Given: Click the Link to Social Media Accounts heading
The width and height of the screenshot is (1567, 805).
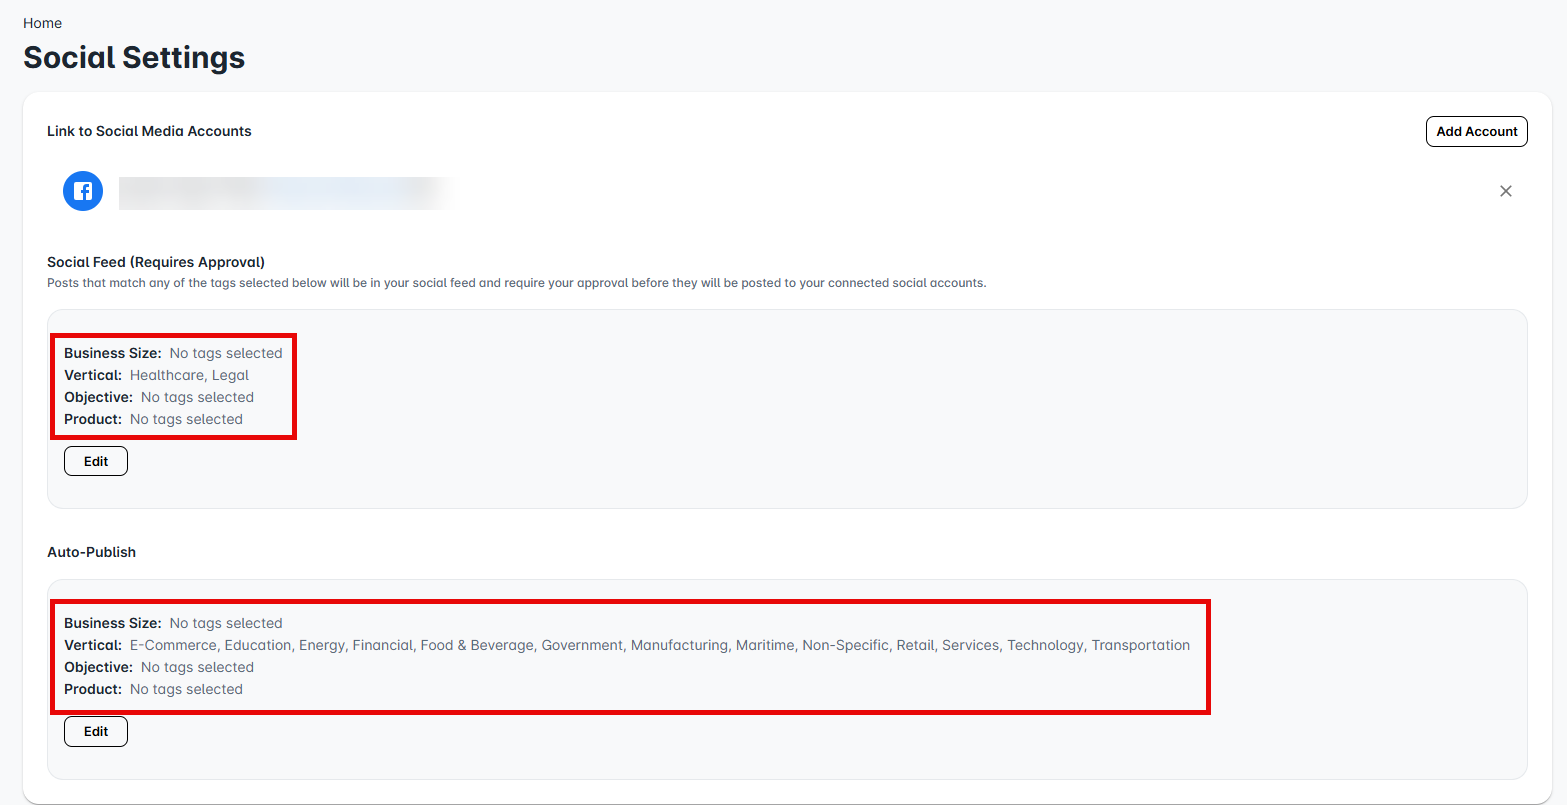Looking at the screenshot, I should coord(149,131).
